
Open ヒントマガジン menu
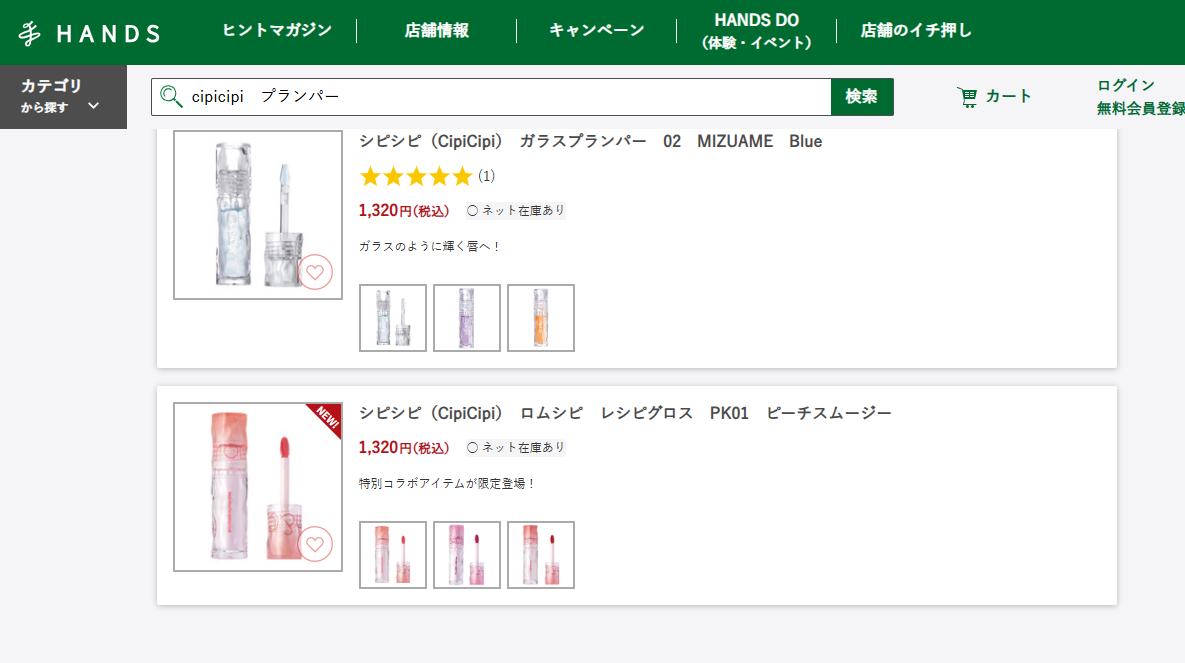tap(277, 31)
